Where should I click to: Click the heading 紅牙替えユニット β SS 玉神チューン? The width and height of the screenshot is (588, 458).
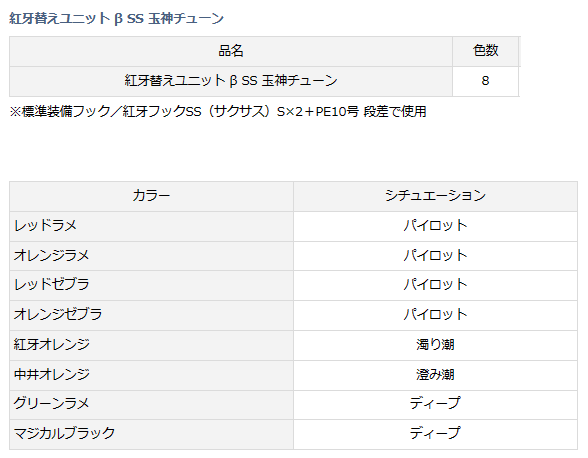pyautogui.click(x=116, y=18)
